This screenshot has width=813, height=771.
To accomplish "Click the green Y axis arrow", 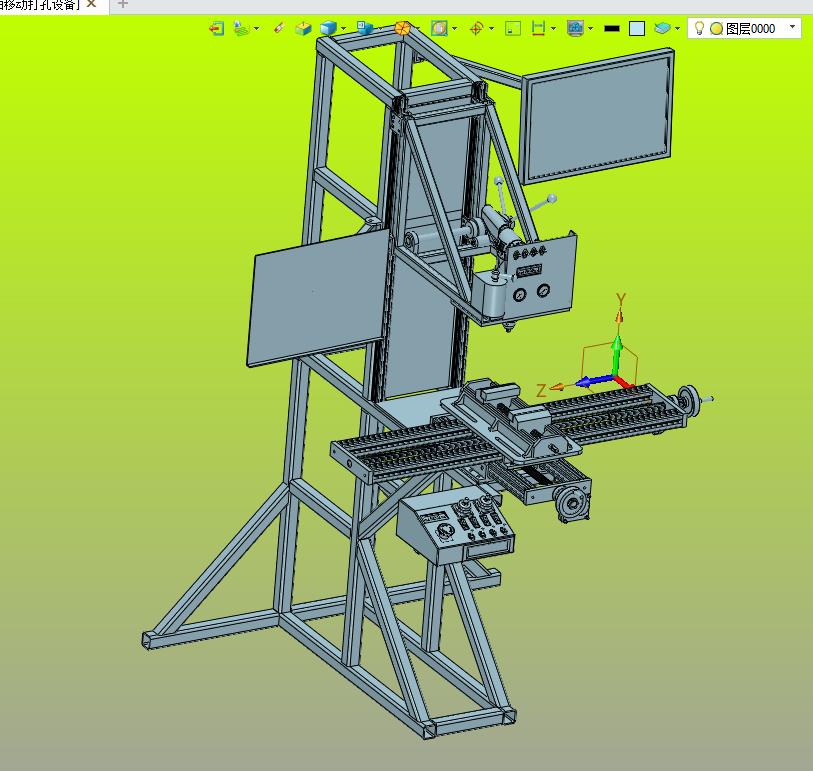I will (616, 354).
